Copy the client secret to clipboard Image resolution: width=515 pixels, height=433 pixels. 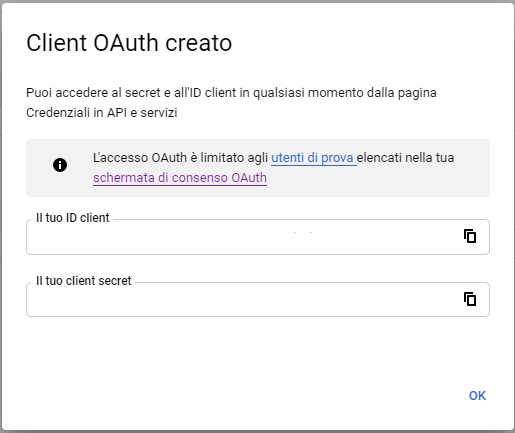[x=470, y=299]
